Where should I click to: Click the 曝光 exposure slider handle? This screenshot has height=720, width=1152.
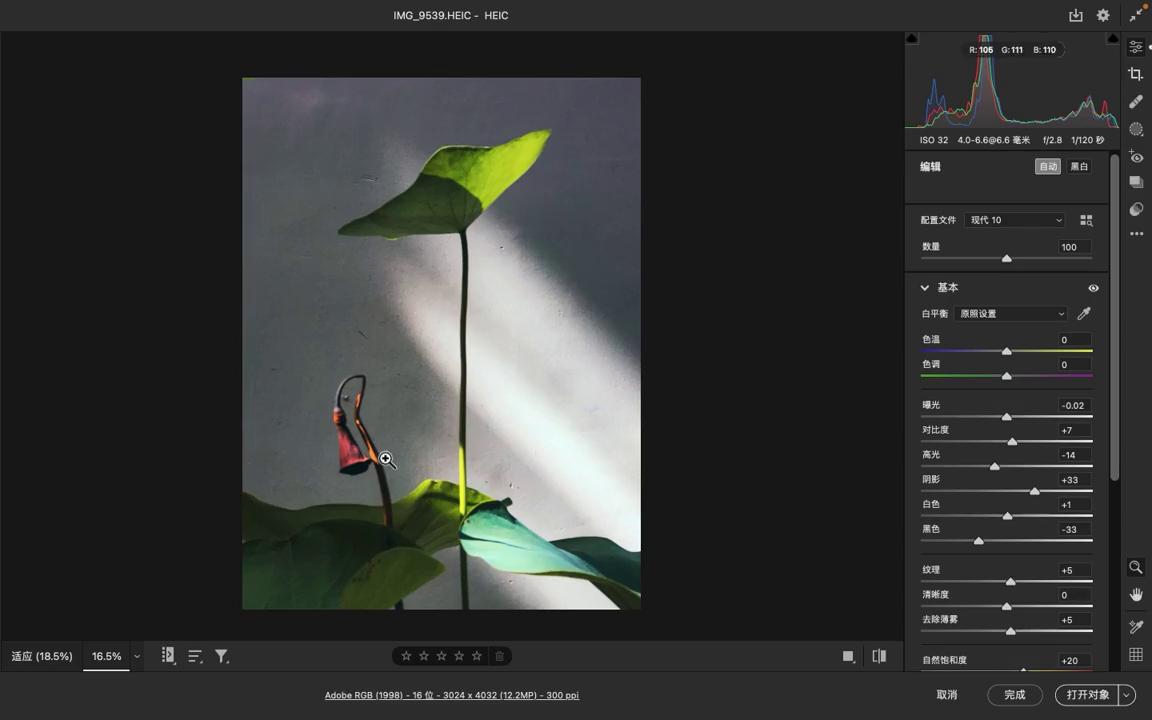coord(1007,417)
